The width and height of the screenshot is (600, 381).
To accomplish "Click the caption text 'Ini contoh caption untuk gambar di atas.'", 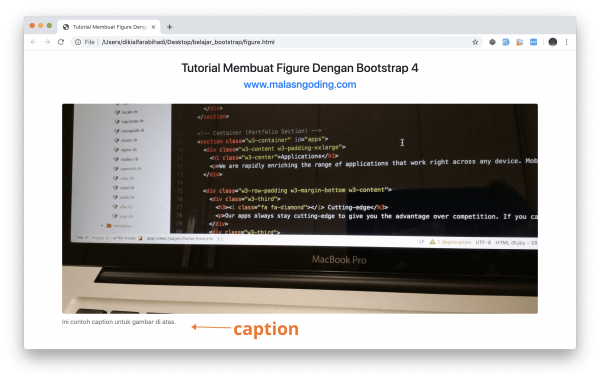I will coord(119,322).
